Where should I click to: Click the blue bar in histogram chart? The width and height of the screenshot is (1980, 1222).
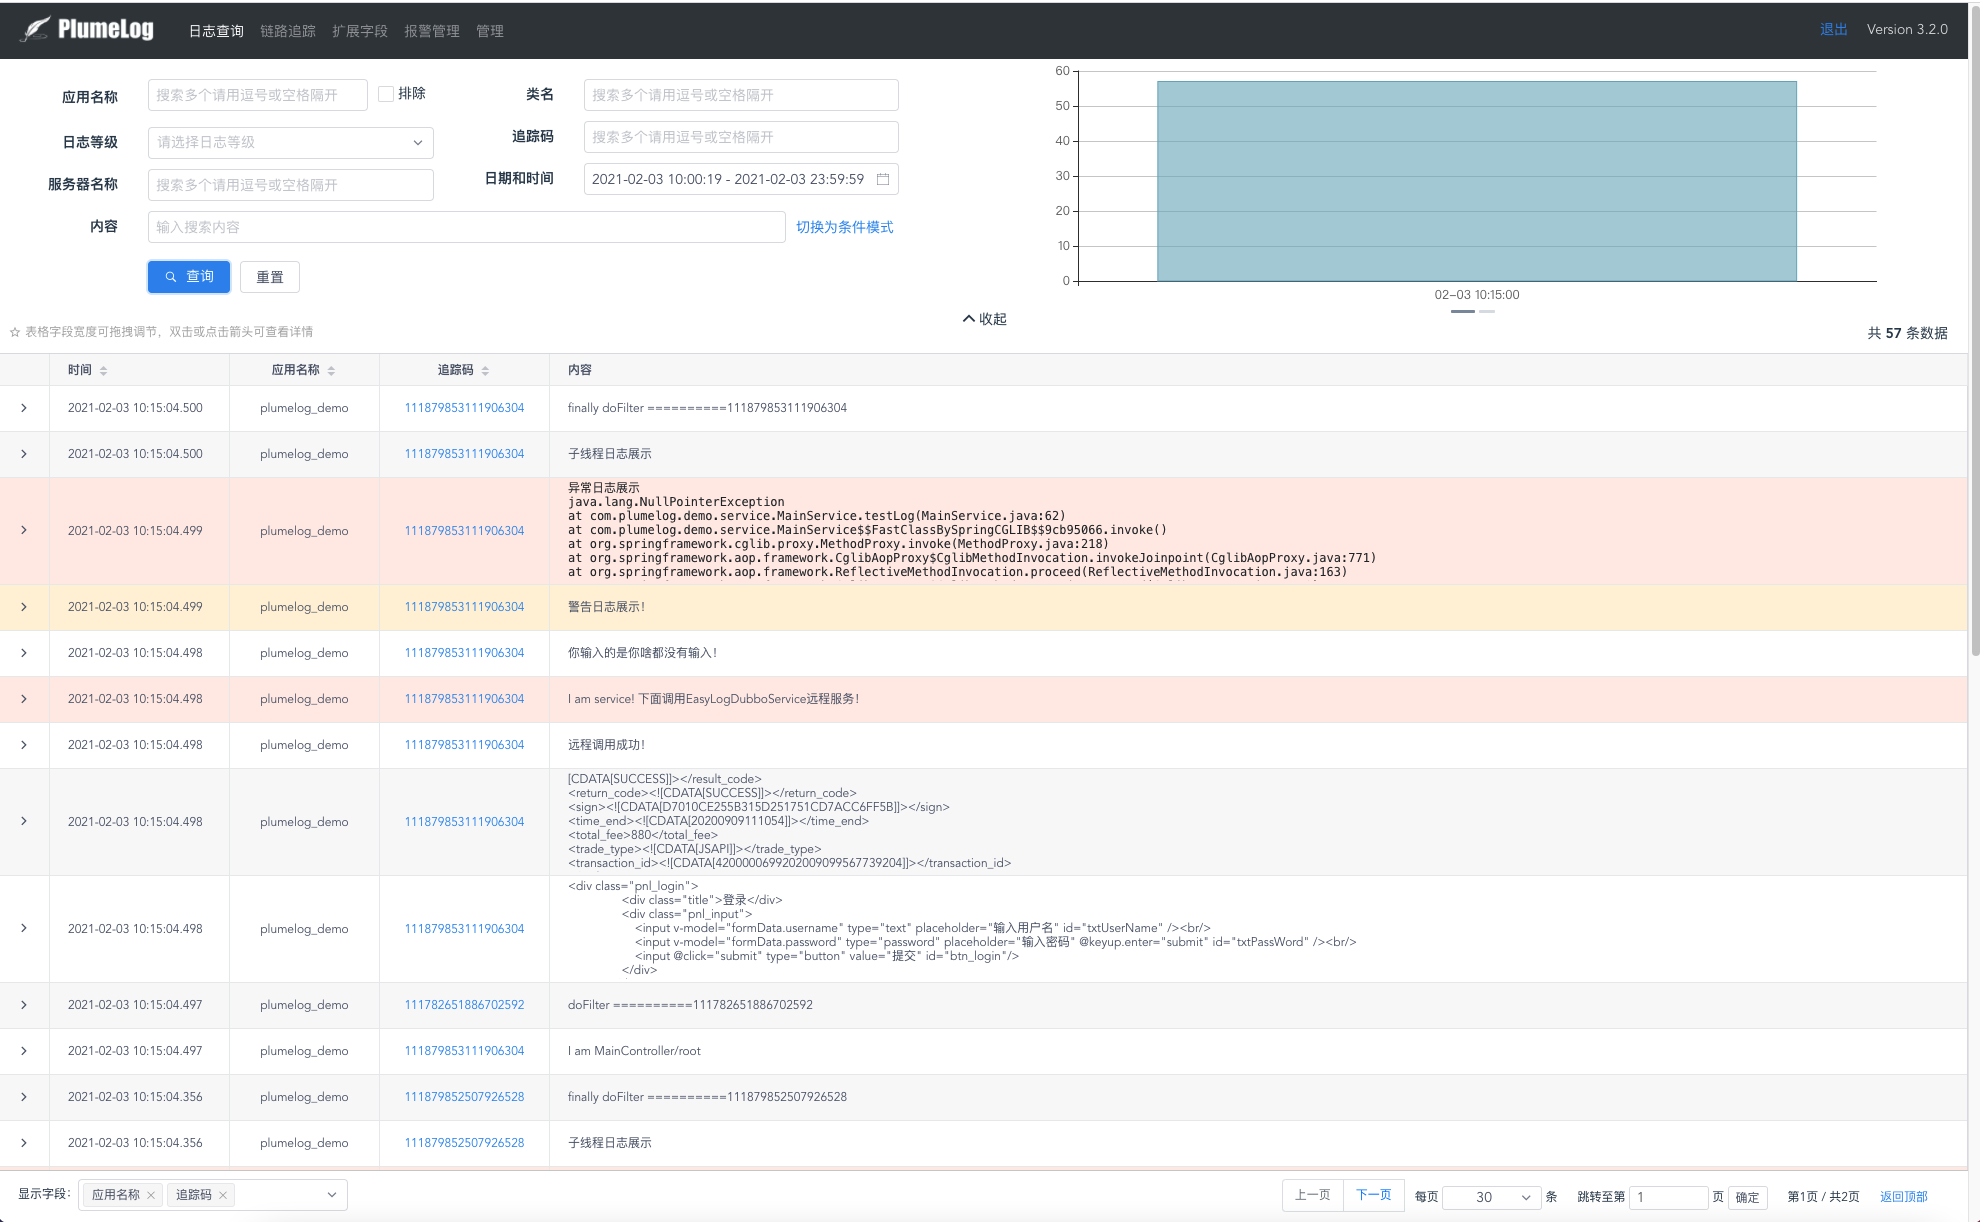(1476, 181)
